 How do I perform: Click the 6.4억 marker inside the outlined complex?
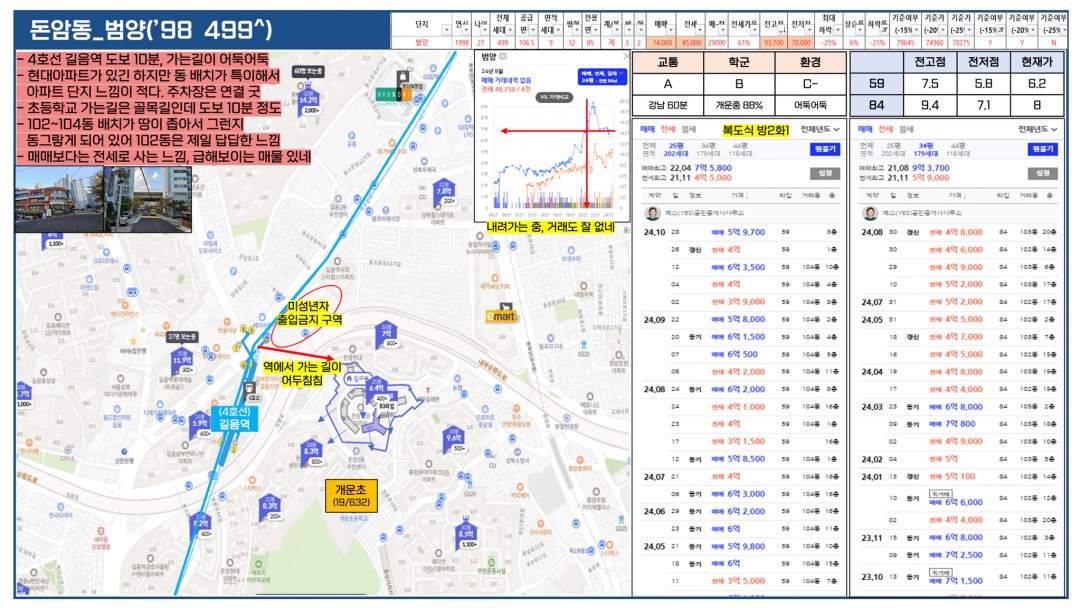(x=377, y=389)
